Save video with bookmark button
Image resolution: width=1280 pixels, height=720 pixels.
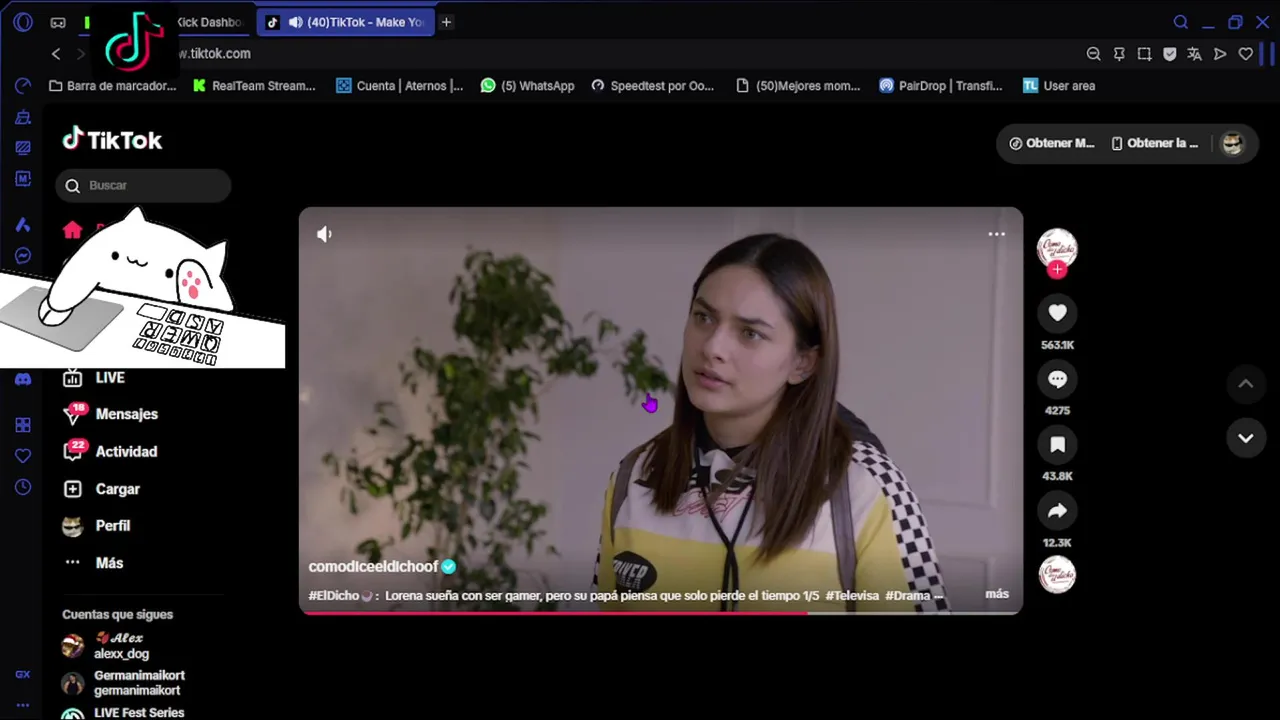point(1057,445)
